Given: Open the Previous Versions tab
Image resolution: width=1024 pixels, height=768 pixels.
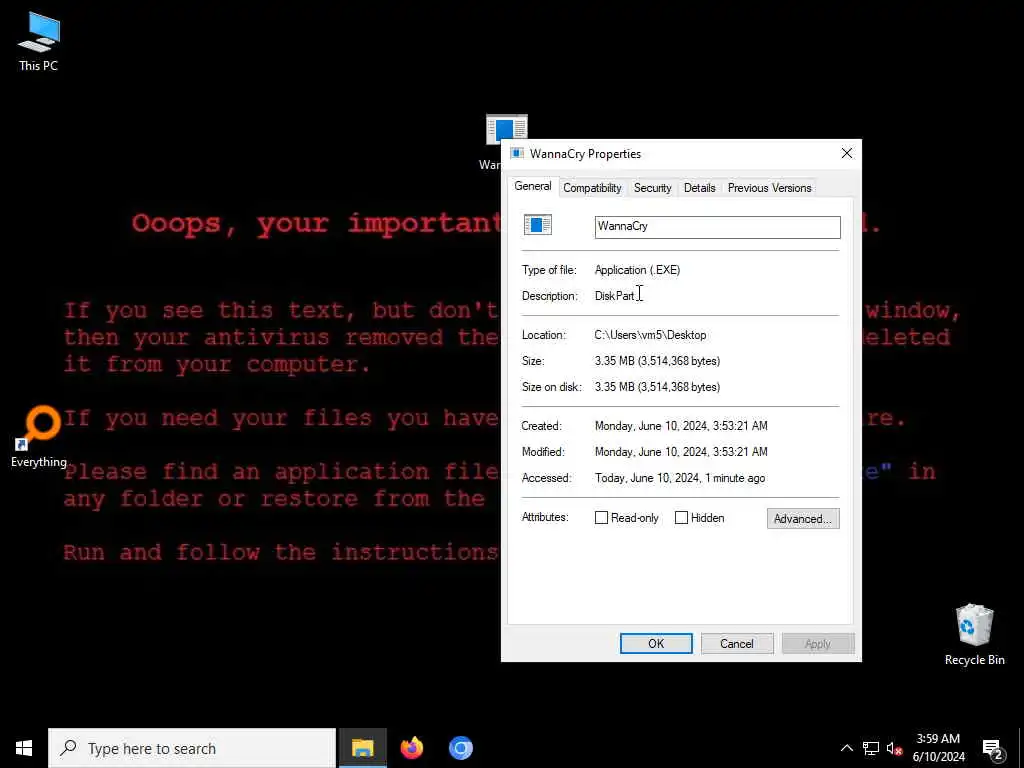Looking at the screenshot, I should click(x=769, y=188).
